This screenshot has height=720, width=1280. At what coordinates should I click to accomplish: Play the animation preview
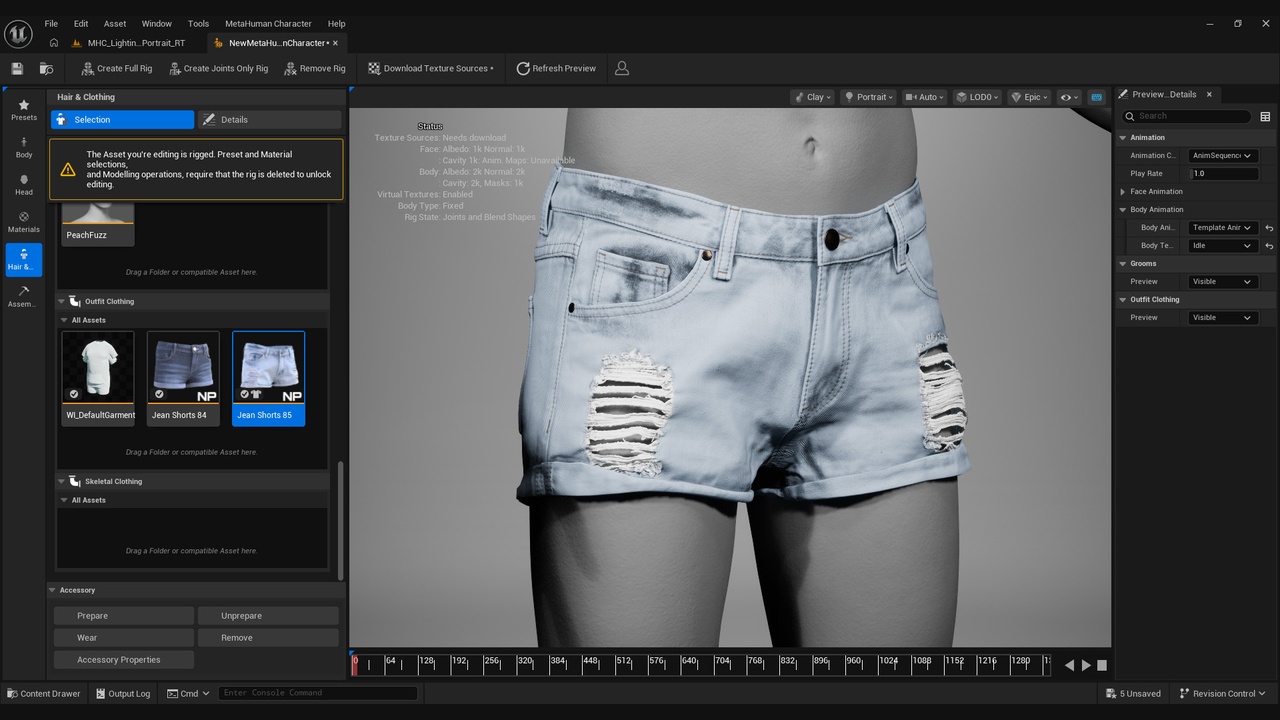1086,665
